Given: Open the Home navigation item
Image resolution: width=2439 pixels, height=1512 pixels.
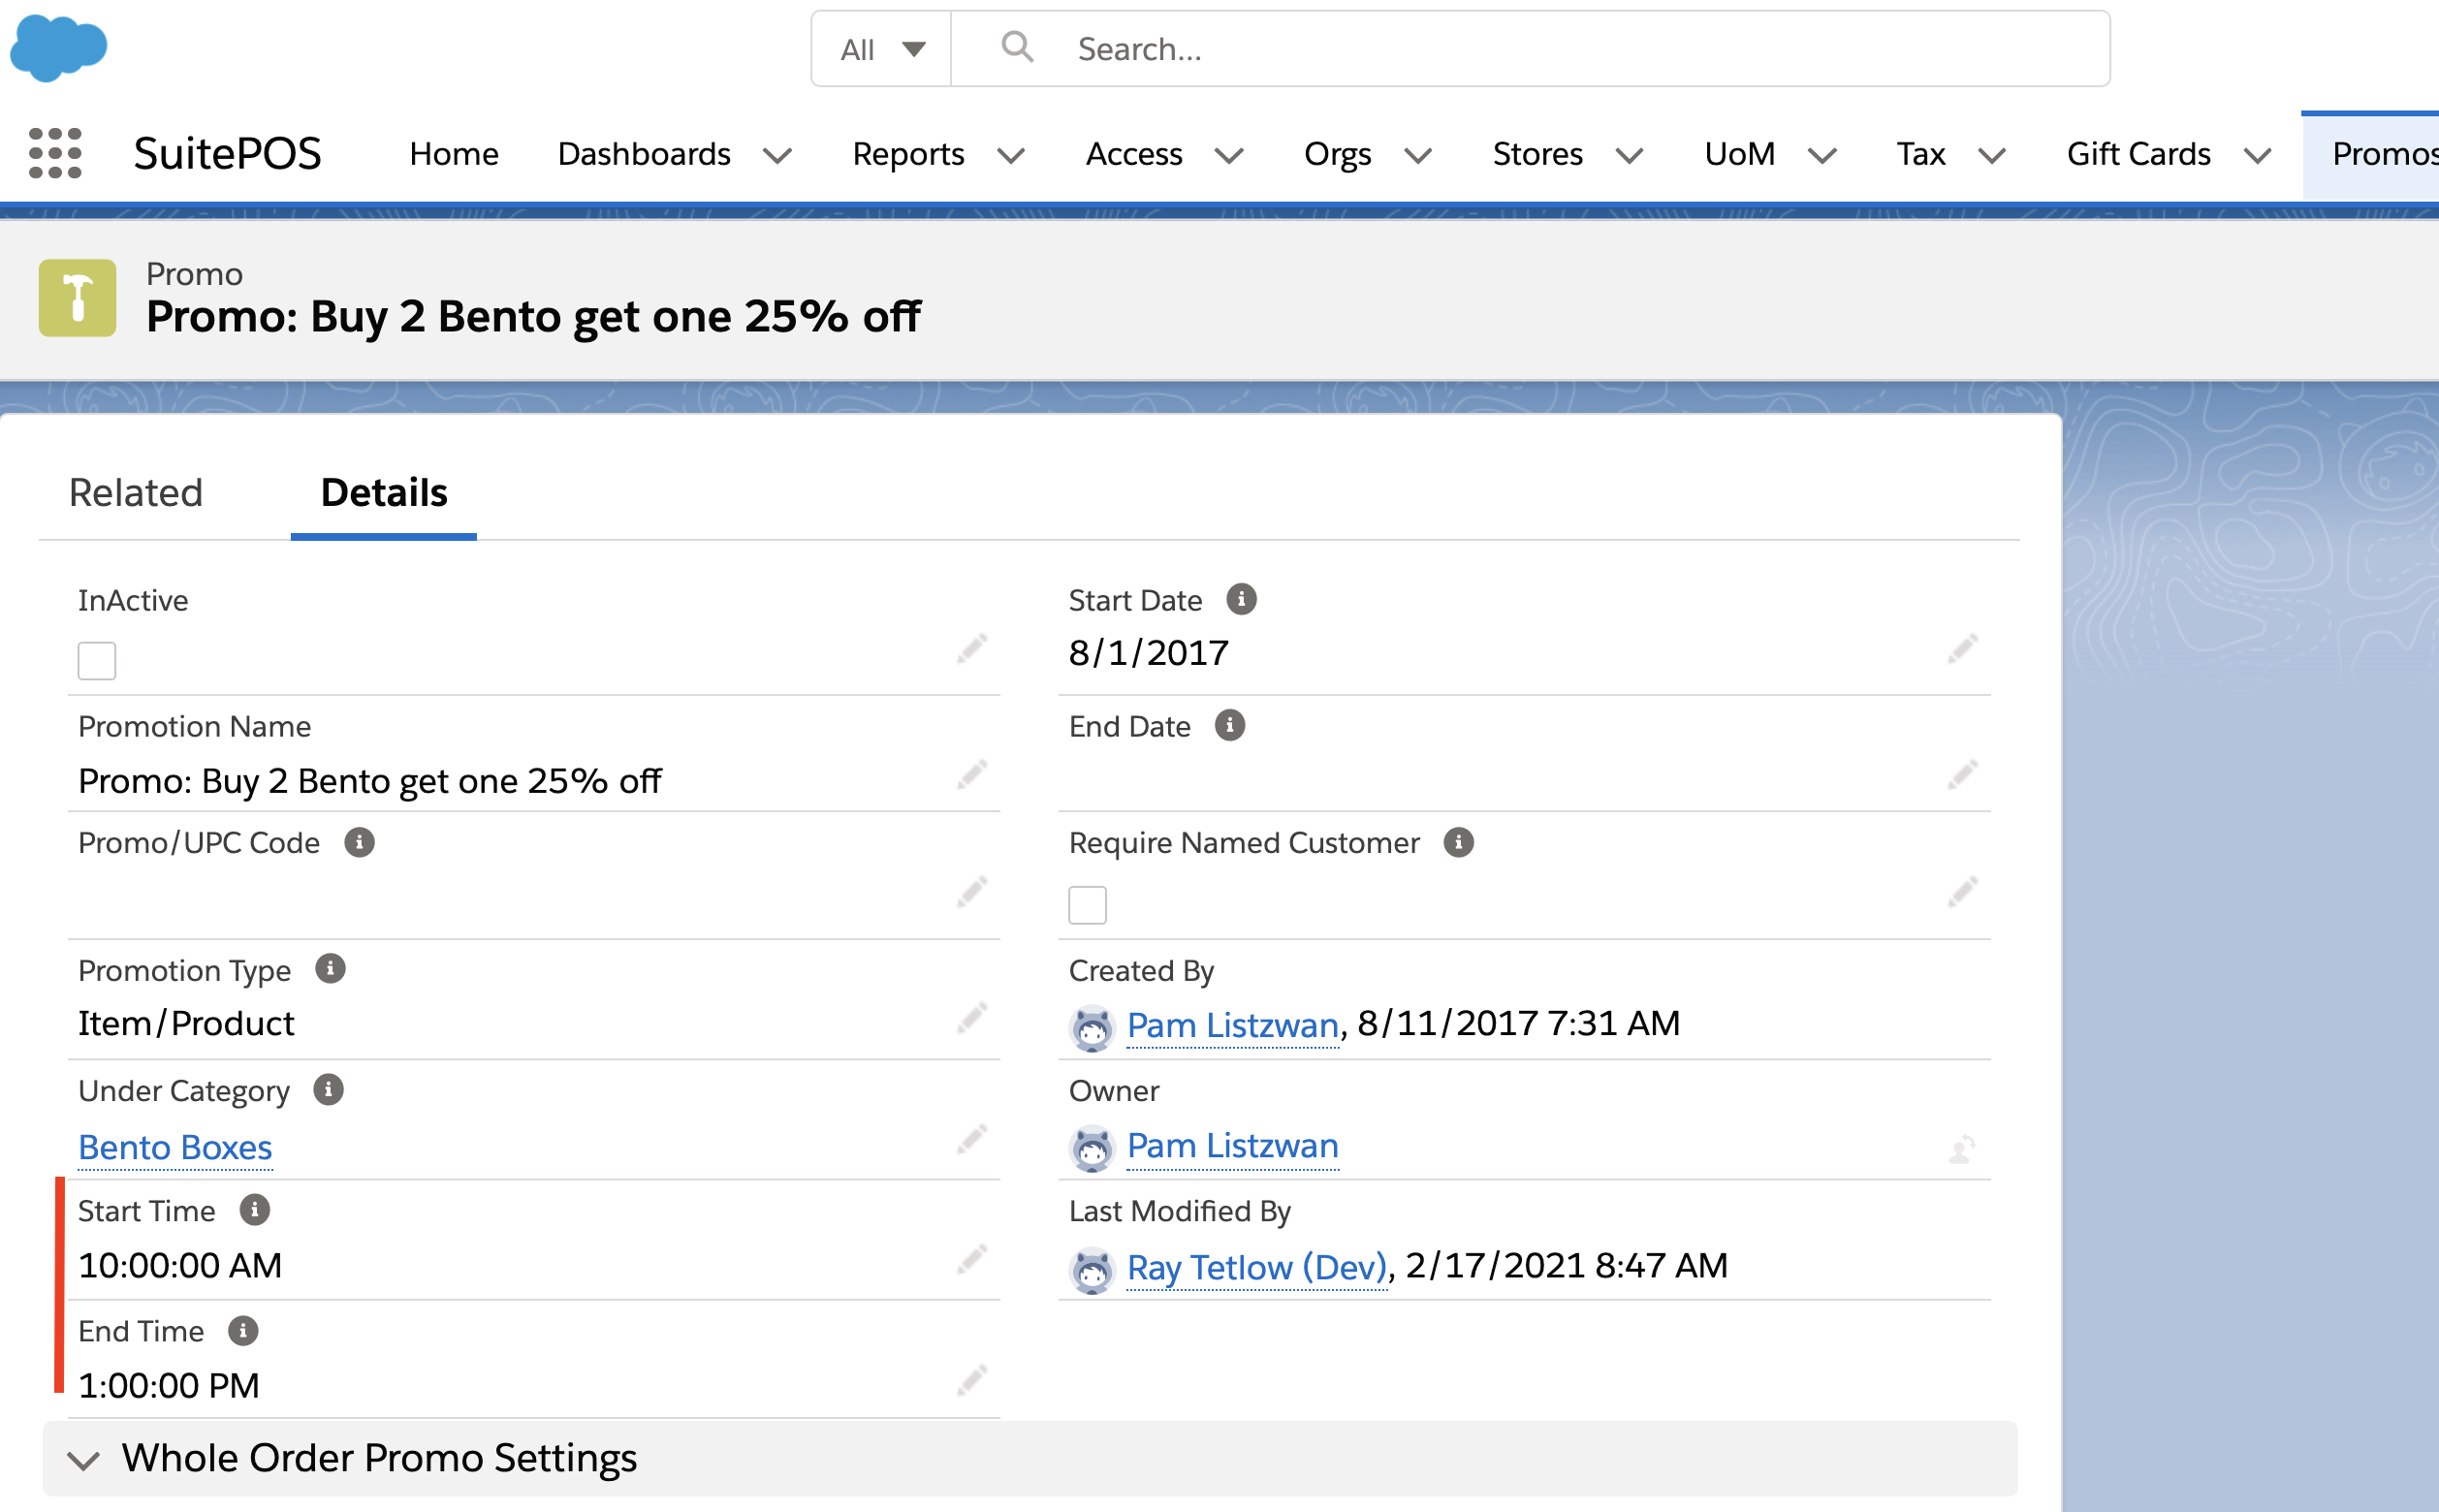Looking at the screenshot, I should click(453, 154).
